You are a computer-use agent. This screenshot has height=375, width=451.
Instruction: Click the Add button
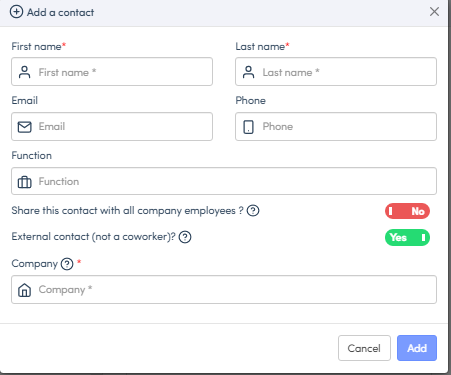(417, 348)
